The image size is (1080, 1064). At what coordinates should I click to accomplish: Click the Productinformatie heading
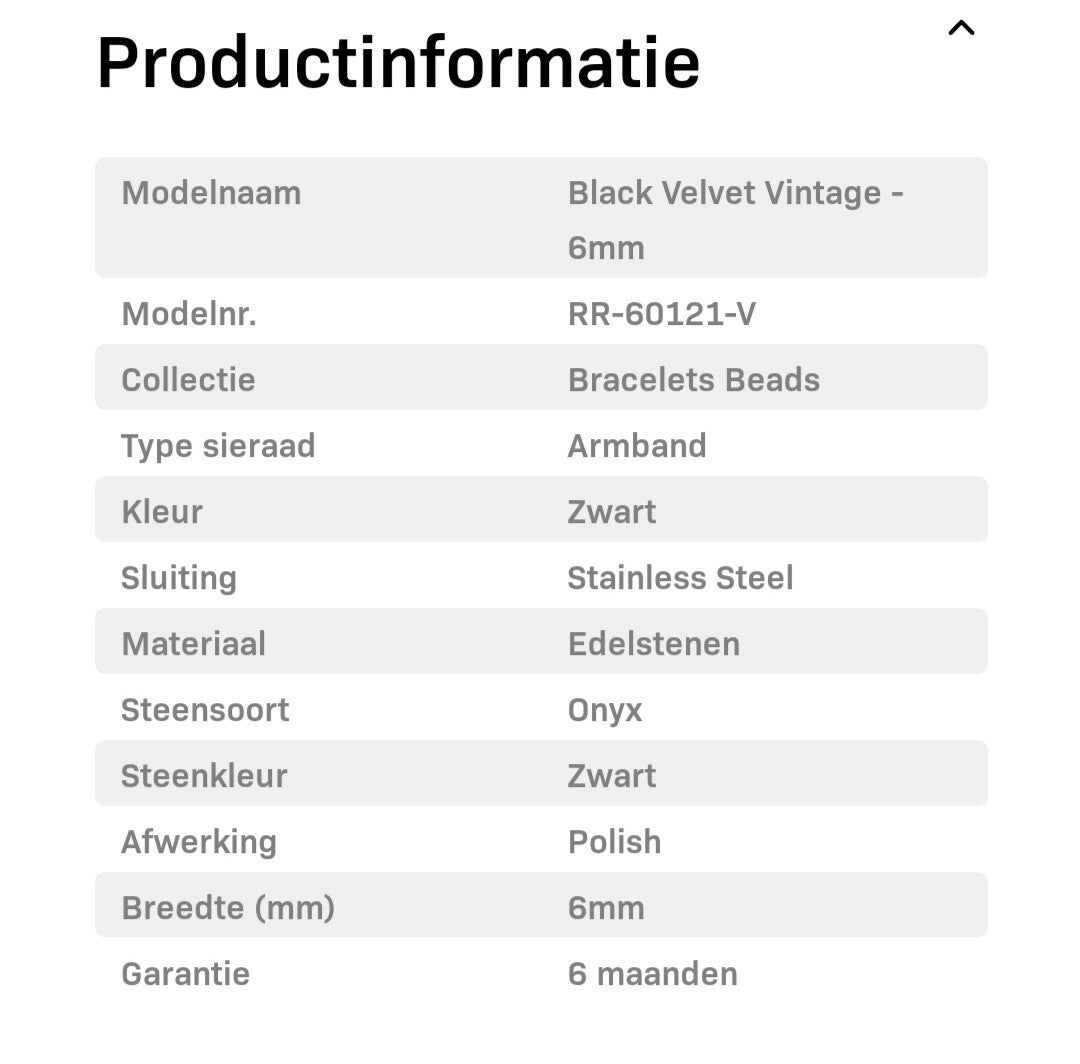click(398, 63)
